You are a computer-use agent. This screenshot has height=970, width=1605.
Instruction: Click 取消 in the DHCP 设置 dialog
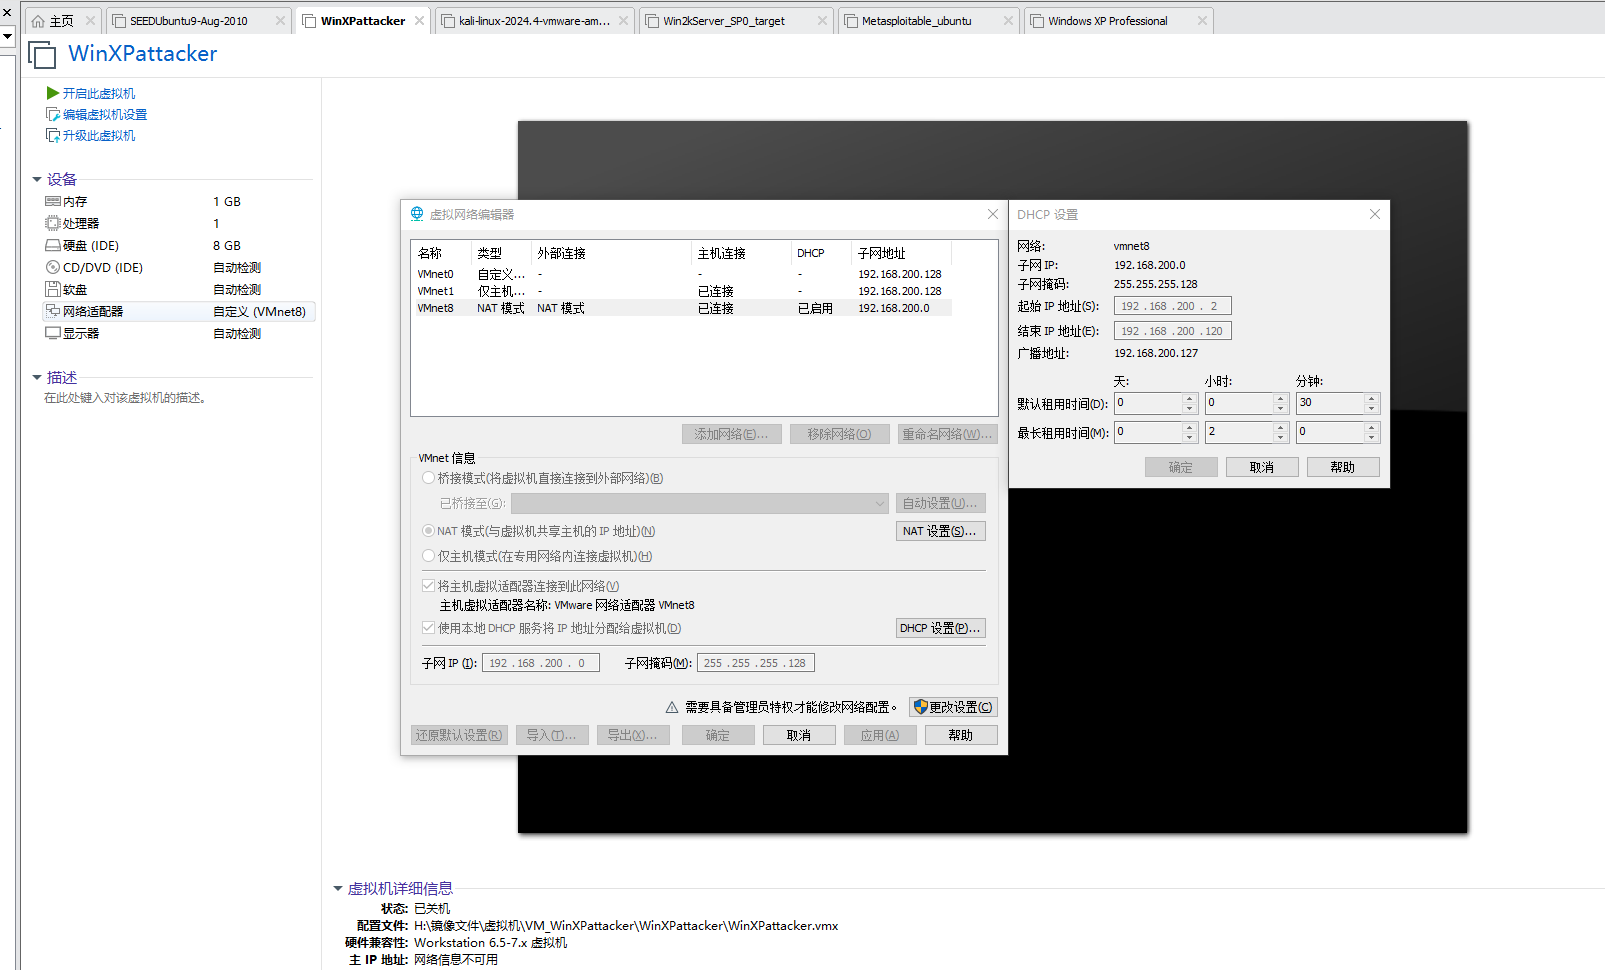coord(1262,467)
